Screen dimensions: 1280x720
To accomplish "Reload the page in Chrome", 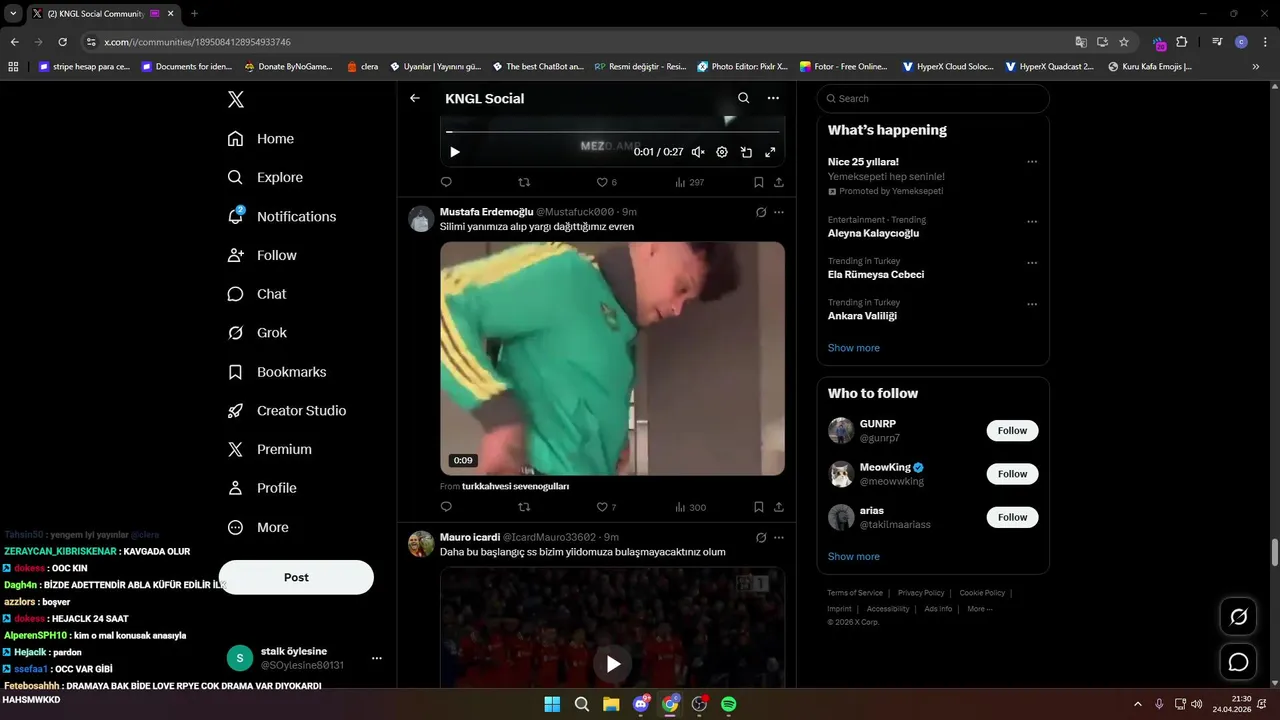I will point(62,42).
